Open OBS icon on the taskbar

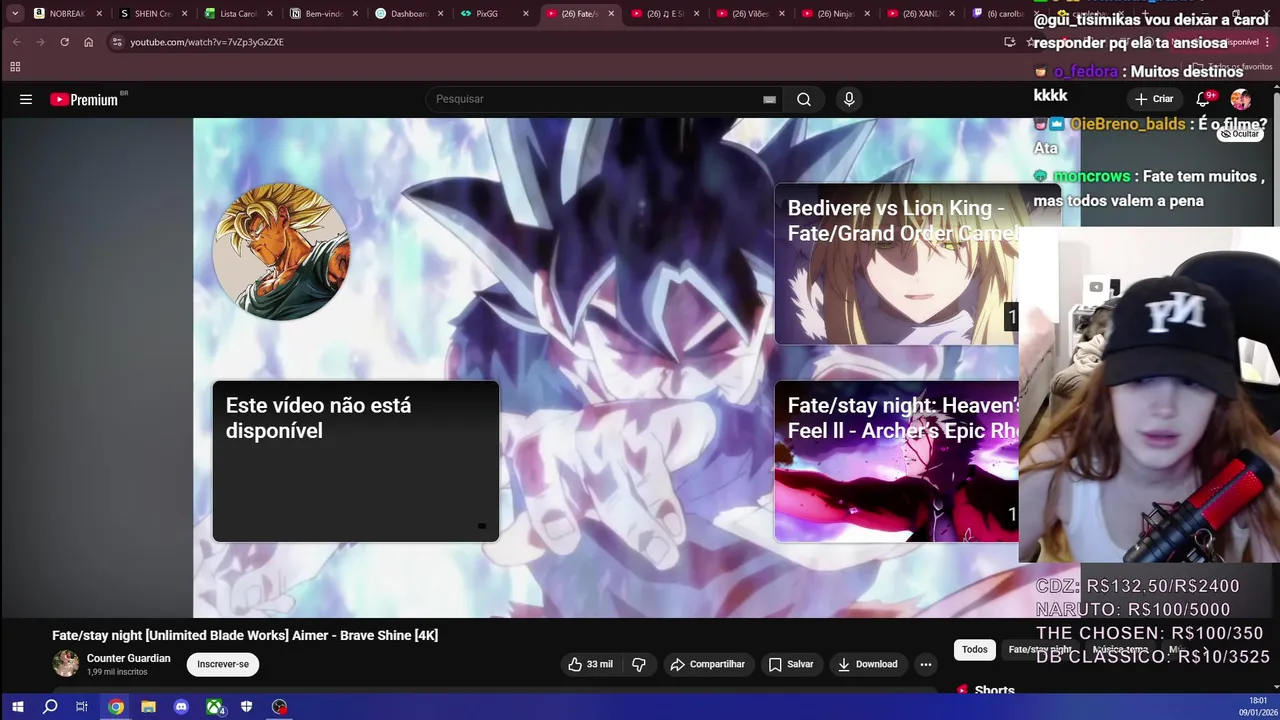point(279,707)
